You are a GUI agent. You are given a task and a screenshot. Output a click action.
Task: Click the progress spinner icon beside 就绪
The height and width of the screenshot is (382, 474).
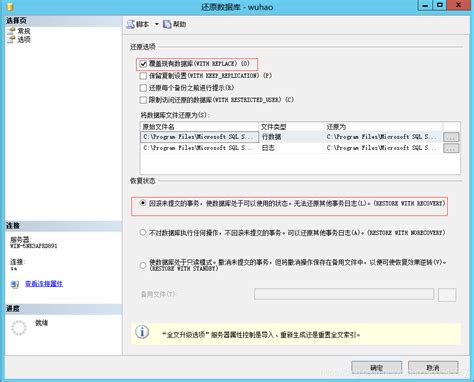[19, 328]
